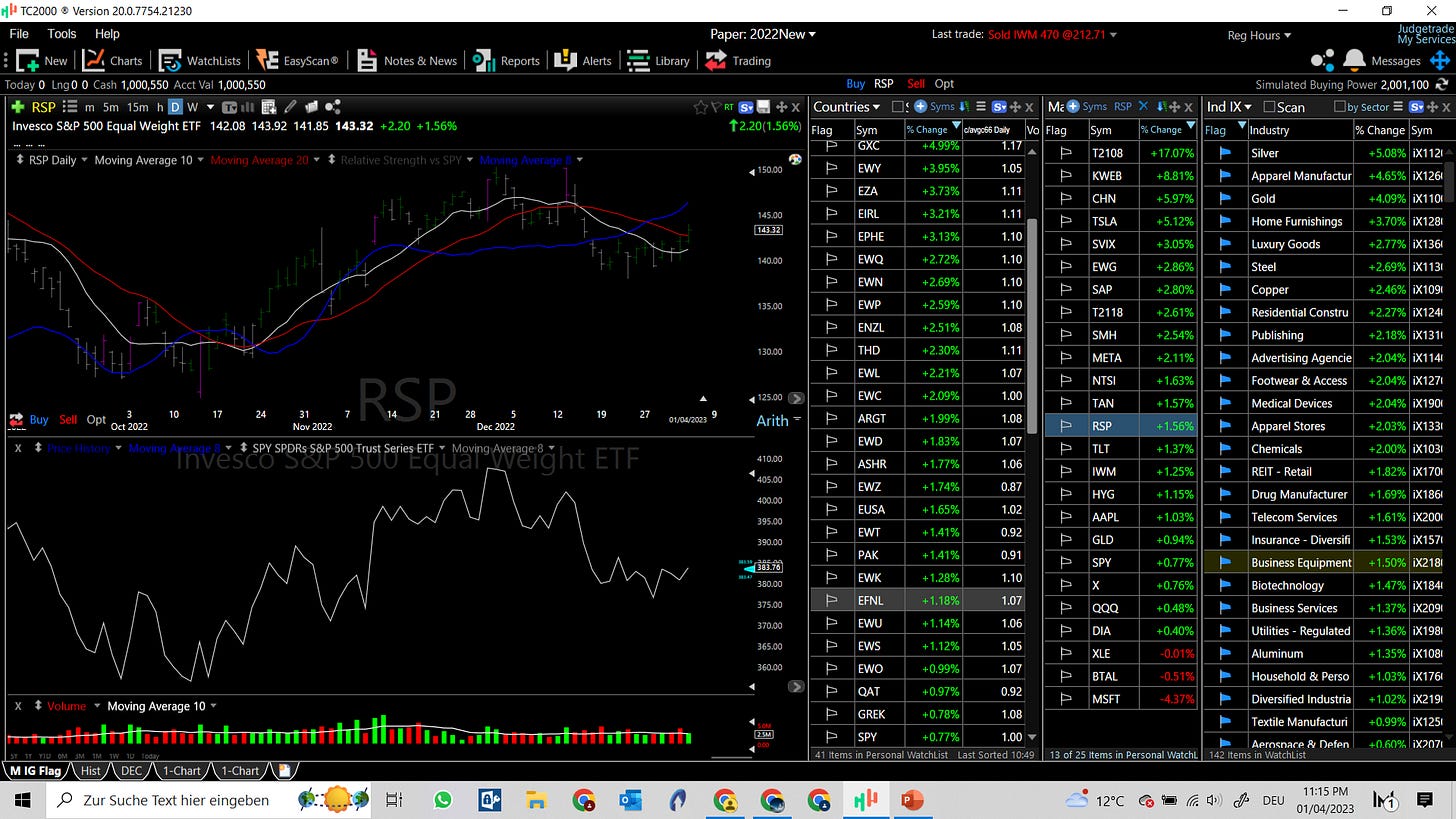Switch chart to hourly (h) timeframe
1456x819 pixels.
pos(159,107)
